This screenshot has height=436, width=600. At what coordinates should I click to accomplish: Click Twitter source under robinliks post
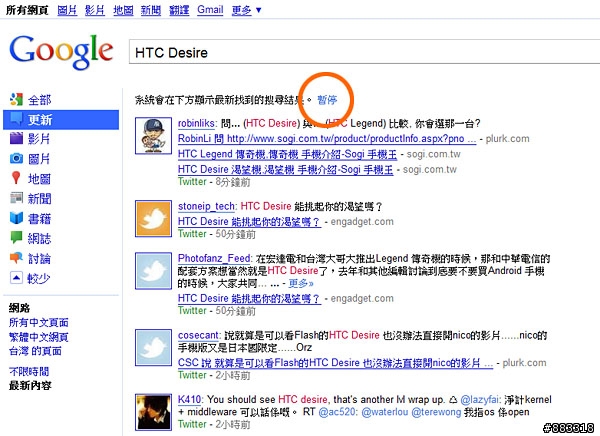coord(192,181)
